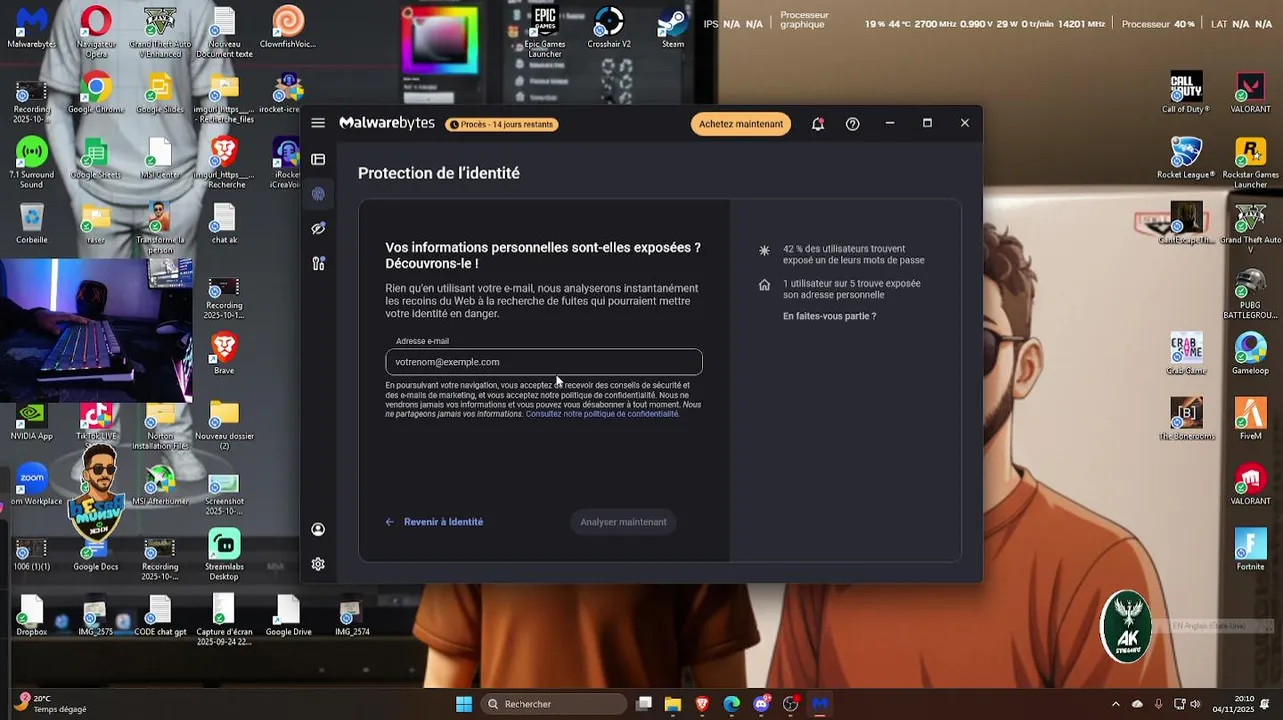Open File Explorer from the taskbar
This screenshot has width=1283, height=720.
pos(673,704)
